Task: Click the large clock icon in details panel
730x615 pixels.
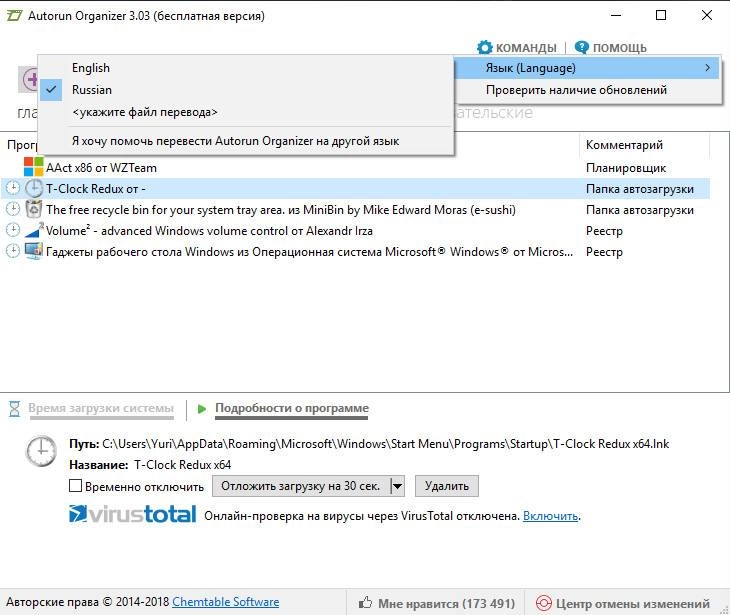Action: pyautogui.click(x=41, y=451)
